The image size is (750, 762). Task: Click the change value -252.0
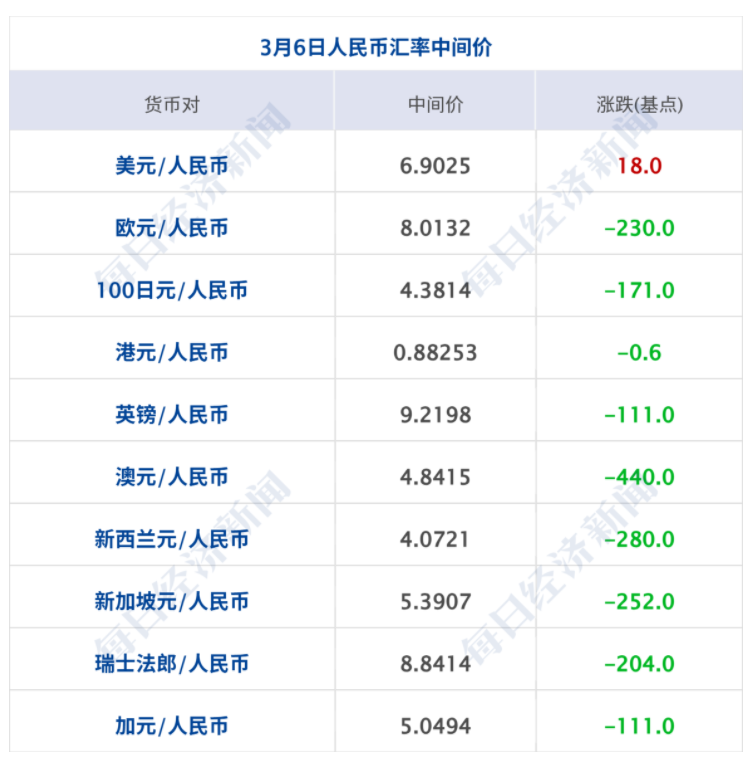640,601
